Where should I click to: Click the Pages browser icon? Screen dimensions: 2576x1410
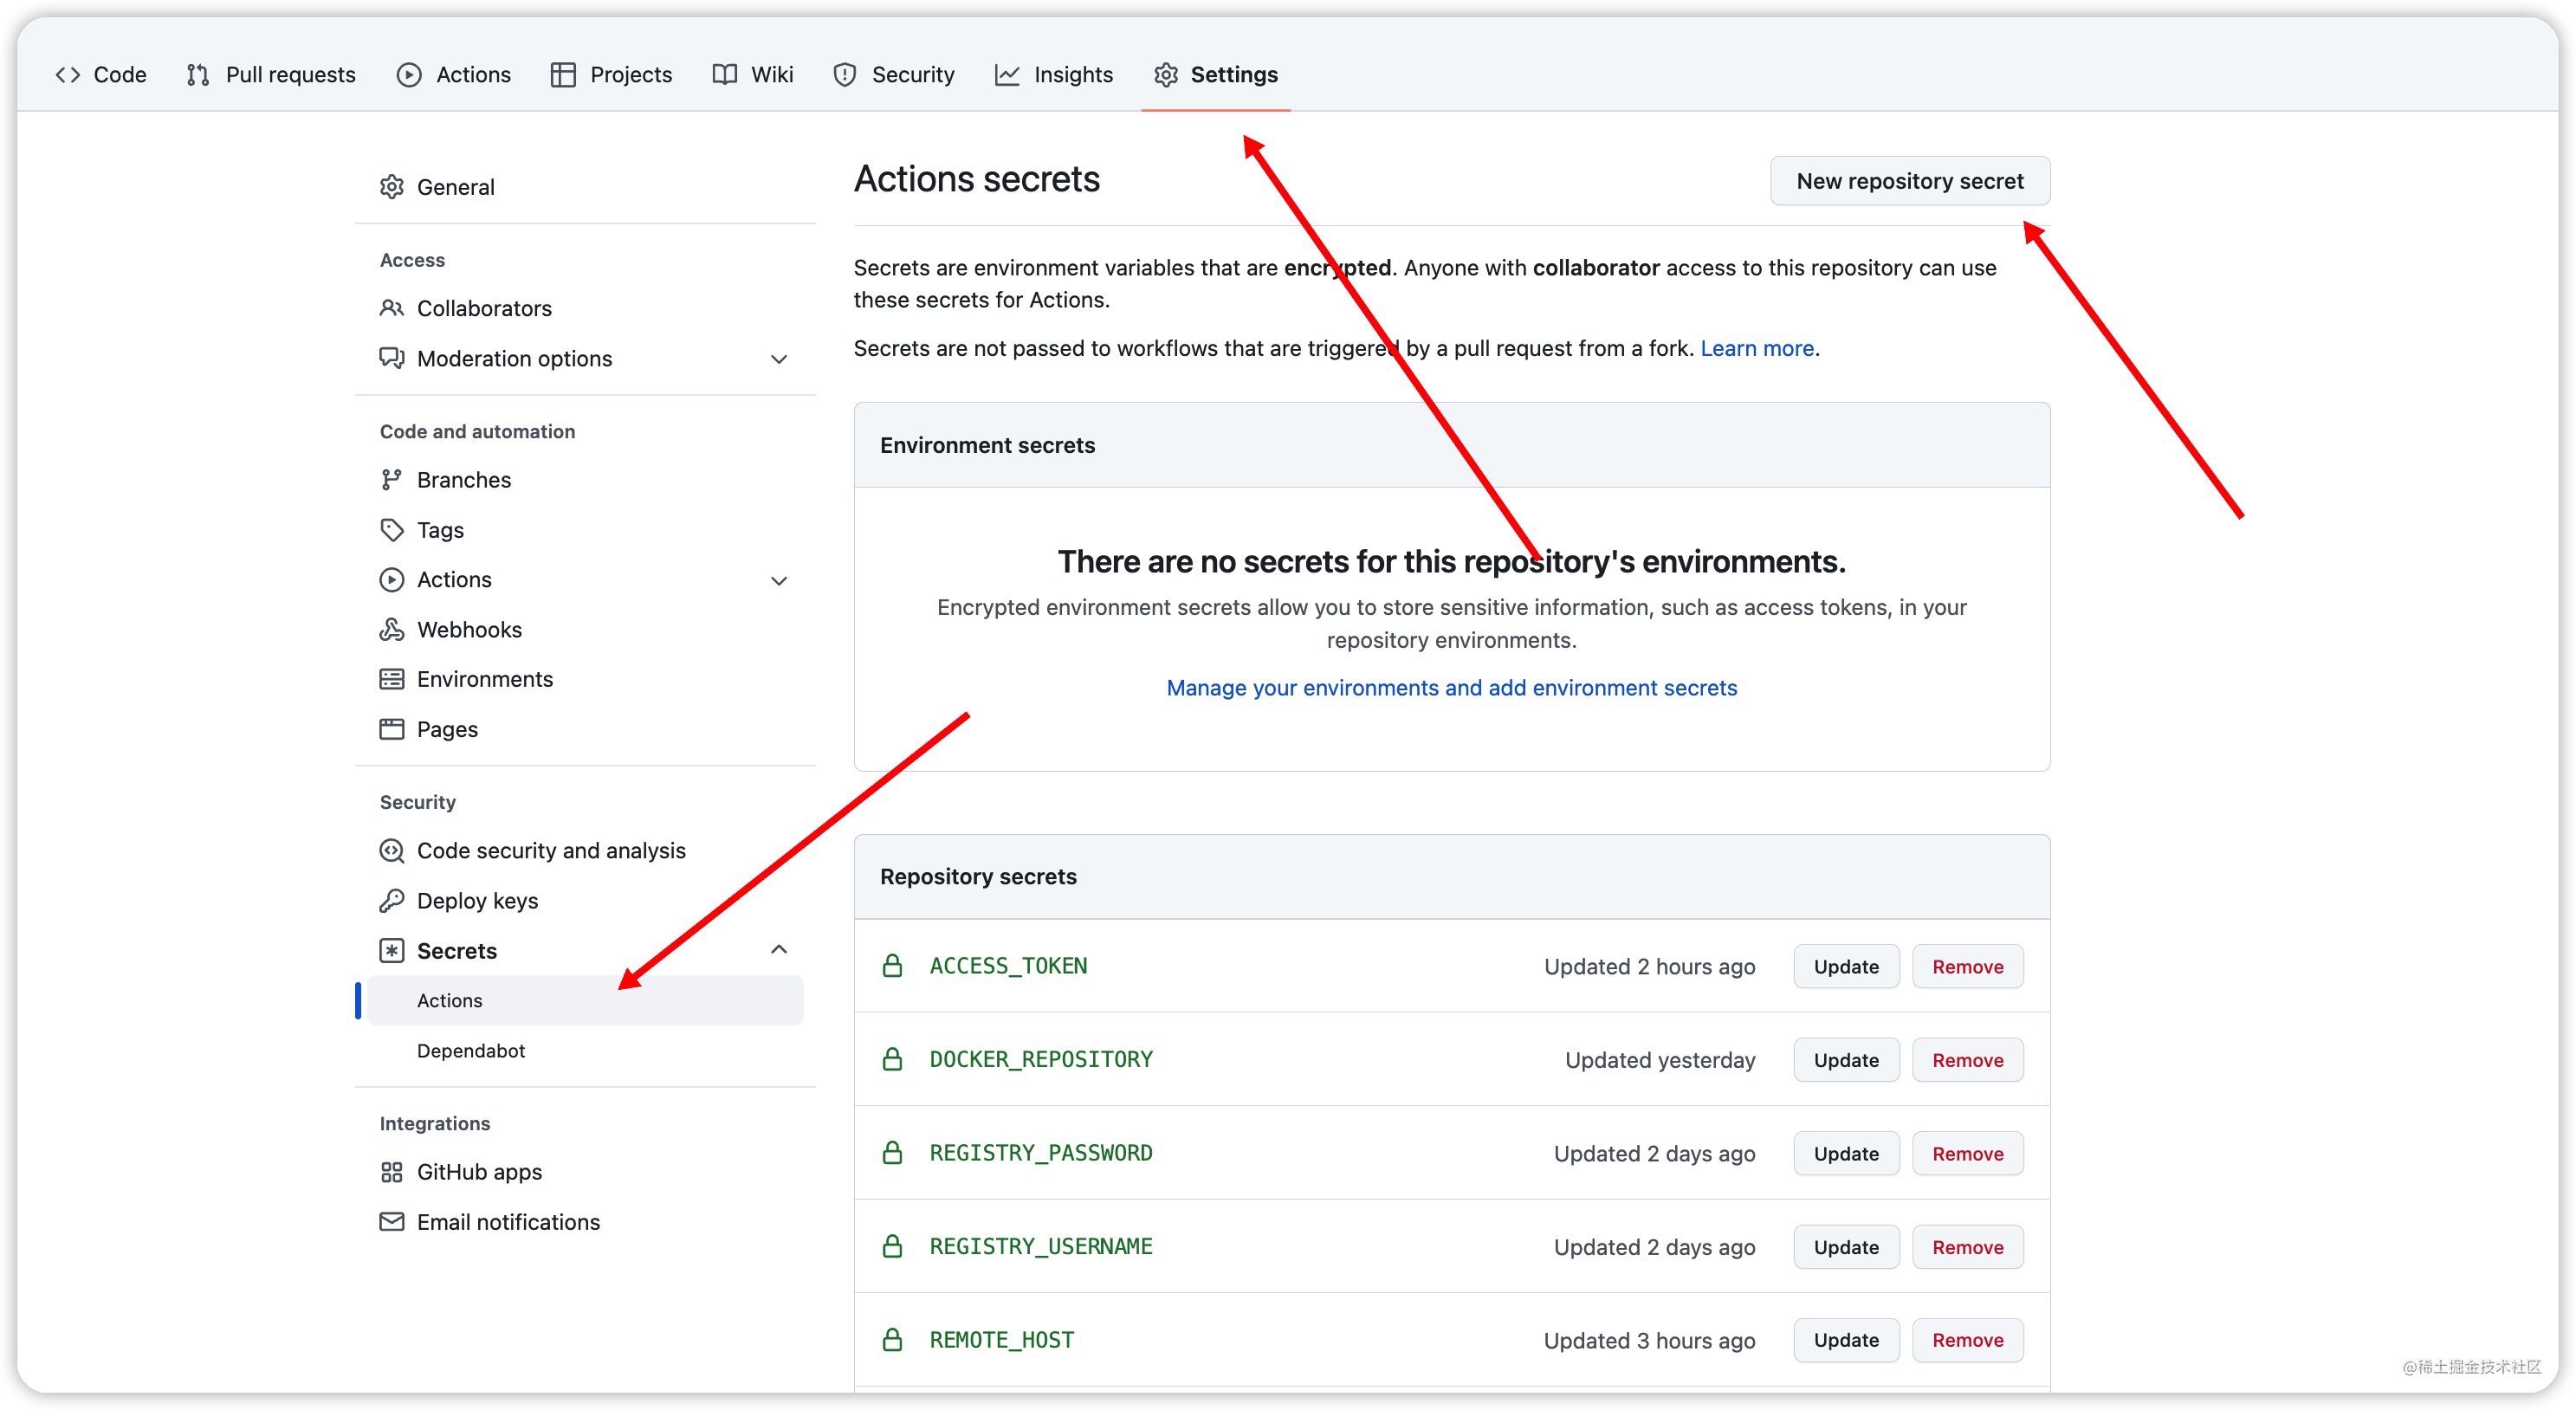[392, 729]
